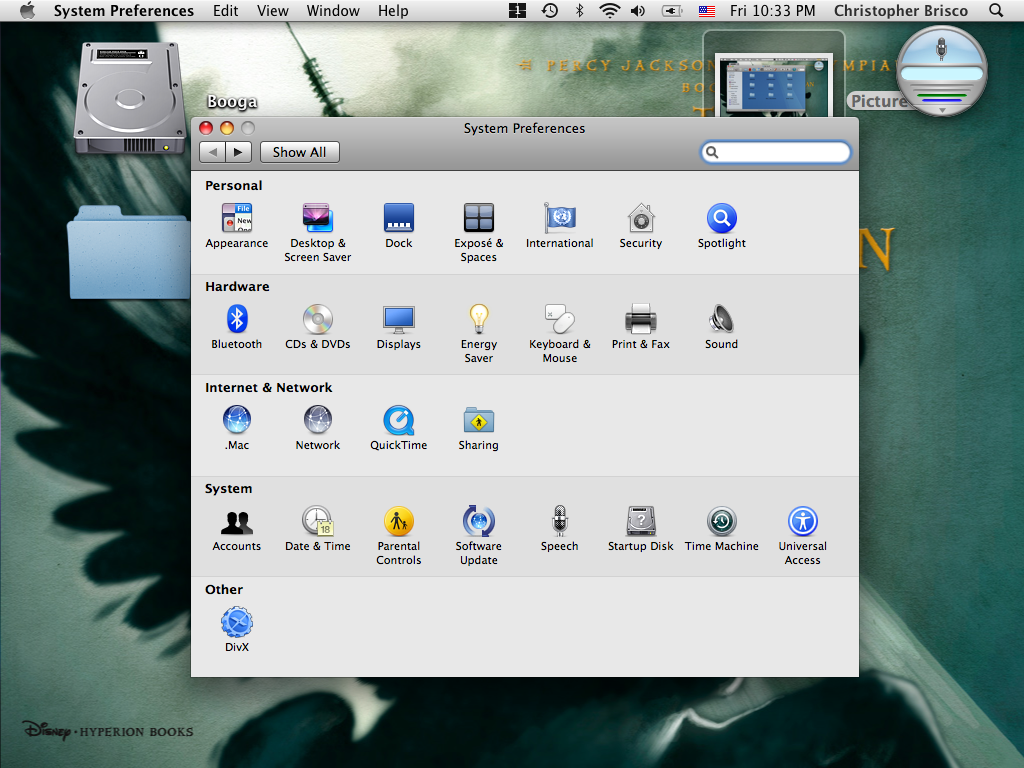Viewport: 1024px width, 768px height.
Task: Open the Window menu
Action: (333, 11)
